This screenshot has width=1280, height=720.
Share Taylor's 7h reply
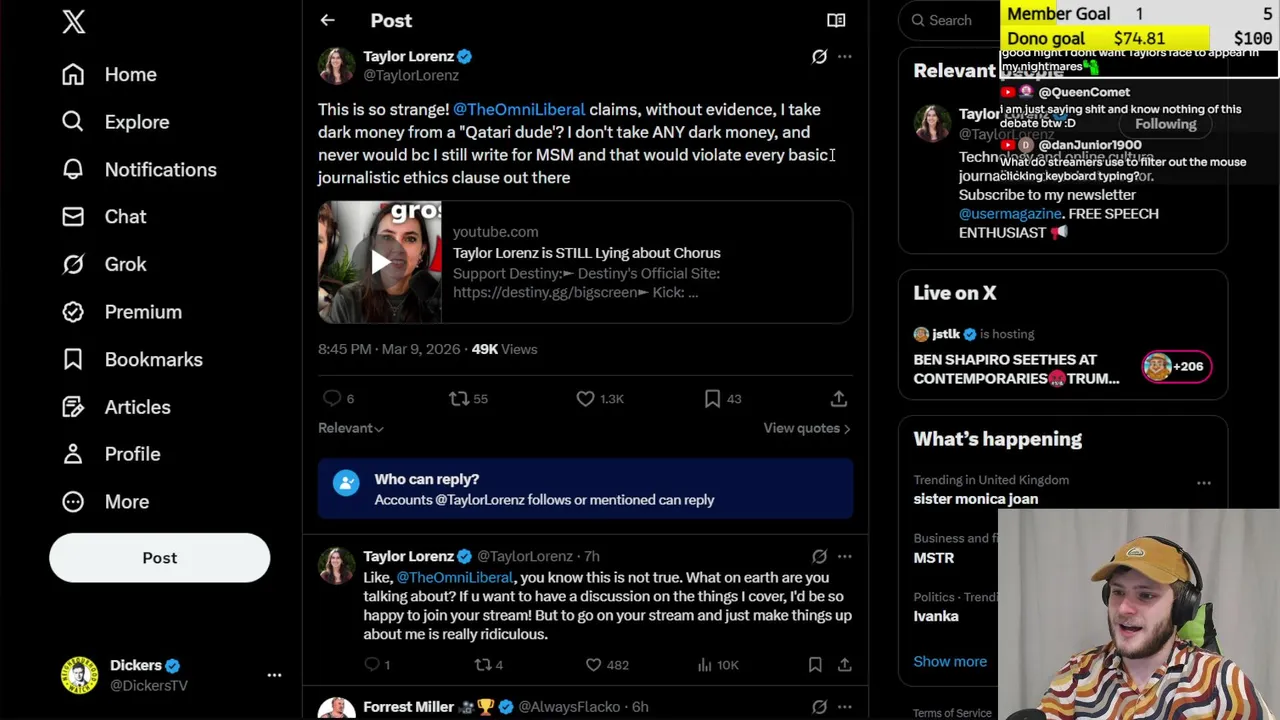(x=845, y=664)
